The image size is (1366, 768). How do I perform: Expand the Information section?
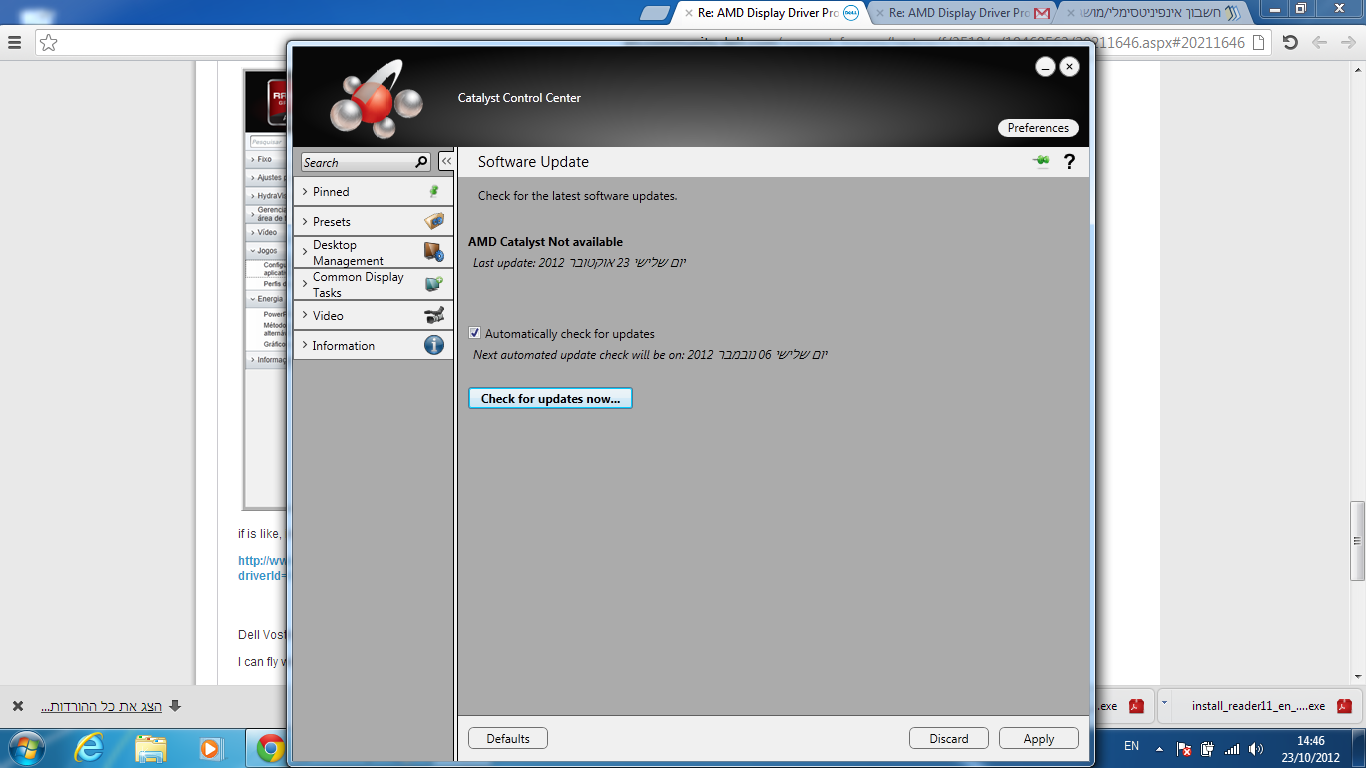pos(373,345)
